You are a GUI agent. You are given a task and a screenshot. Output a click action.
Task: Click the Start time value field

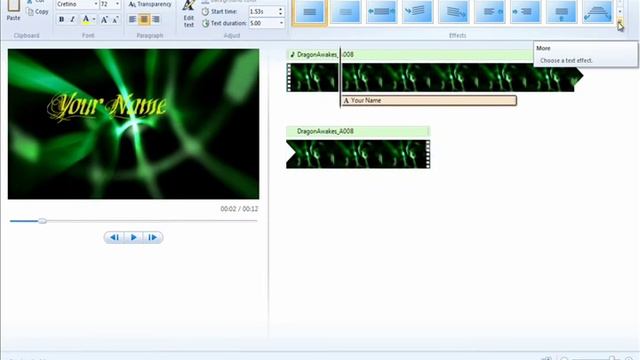(x=263, y=11)
